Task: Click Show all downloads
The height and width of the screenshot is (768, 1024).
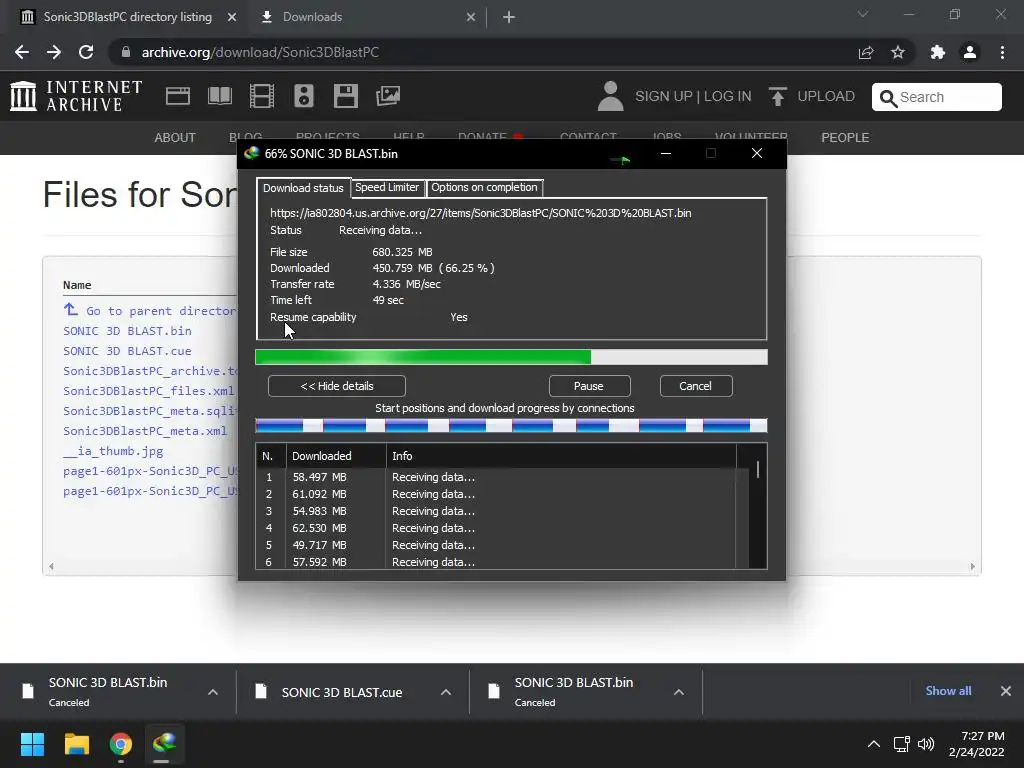Action: click(x=948, y=691)
